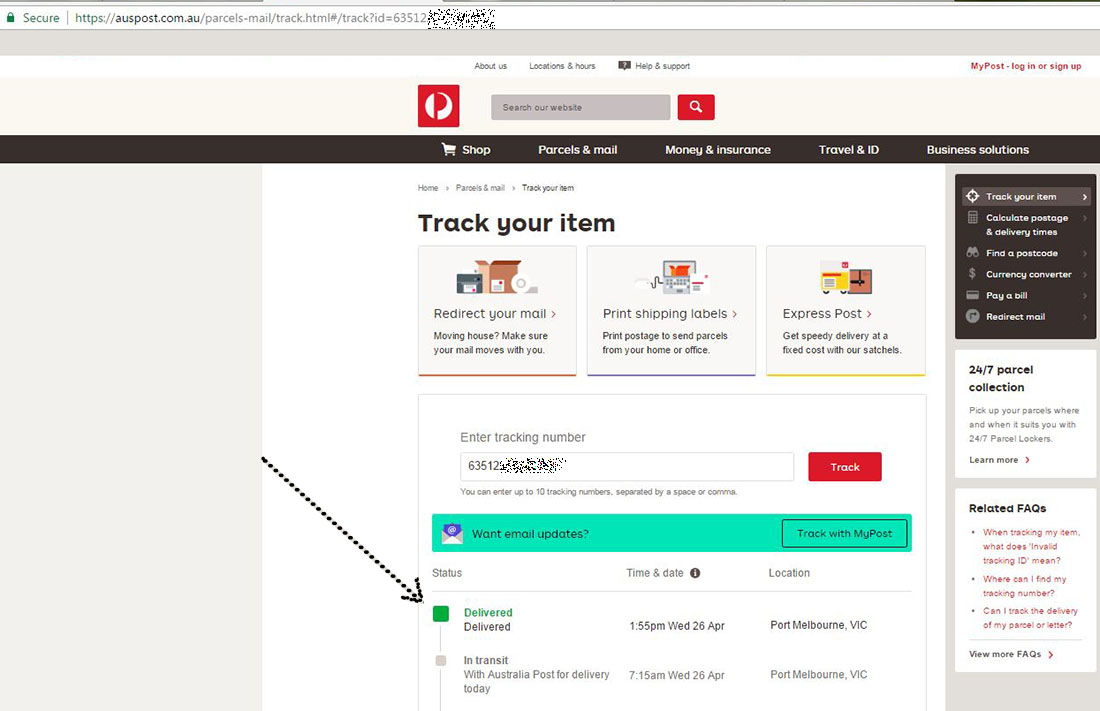Click the Redirect mail round icon
The height and width of the screenshot is (711, 1100).
pos(972,316)
